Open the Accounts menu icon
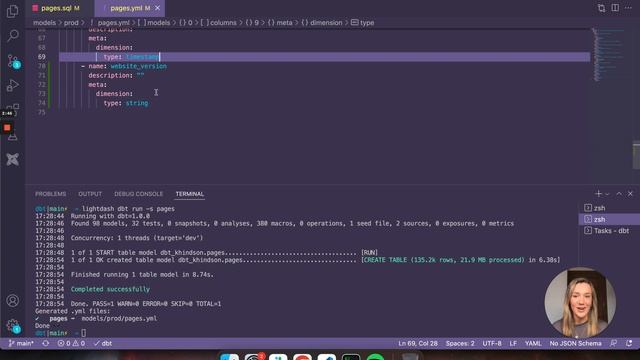Viewport: 640px width, 360px height. pyautogui.click(x=13, y=301)
